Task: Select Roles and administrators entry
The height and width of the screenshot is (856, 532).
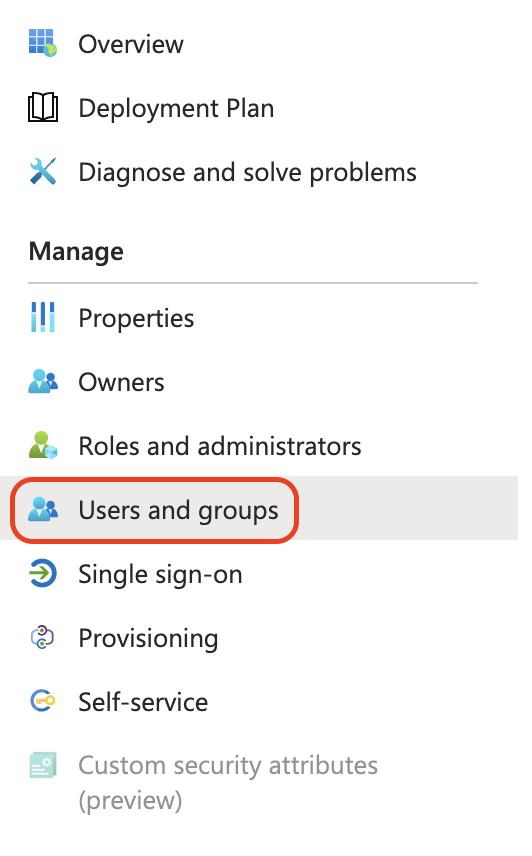Action: coord(220,446)
